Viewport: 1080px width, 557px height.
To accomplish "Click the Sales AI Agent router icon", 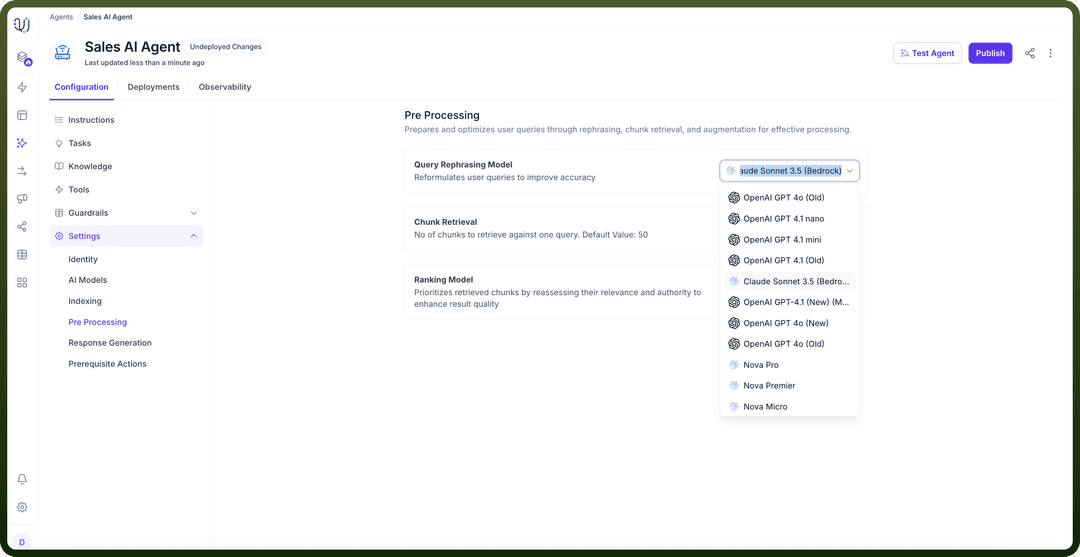I will point(63,52).
